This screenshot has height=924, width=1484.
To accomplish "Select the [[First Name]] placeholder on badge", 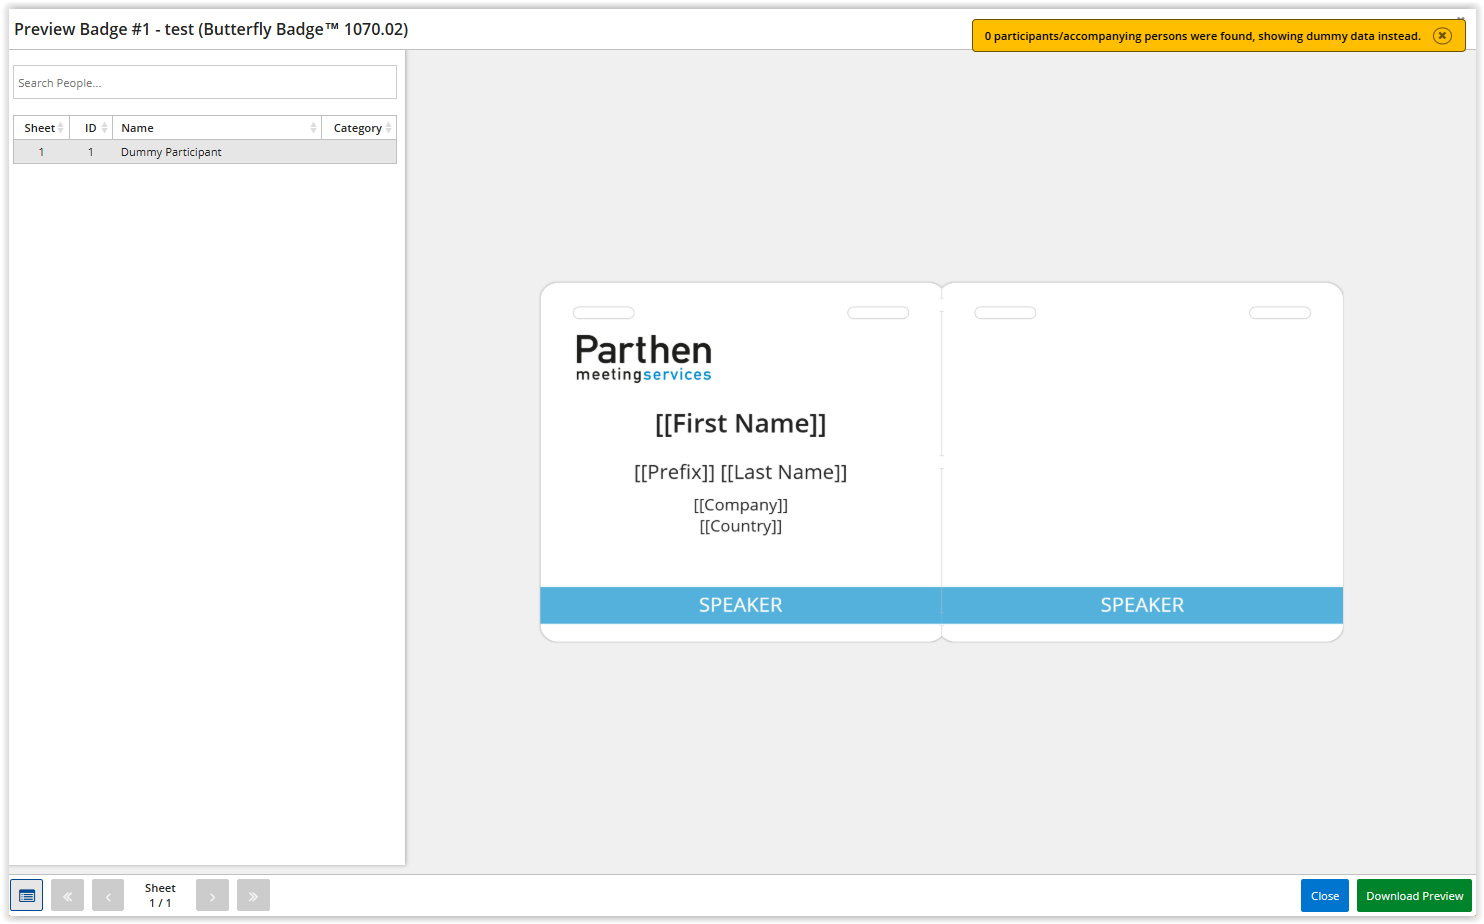I will click(x=740, y=424).
